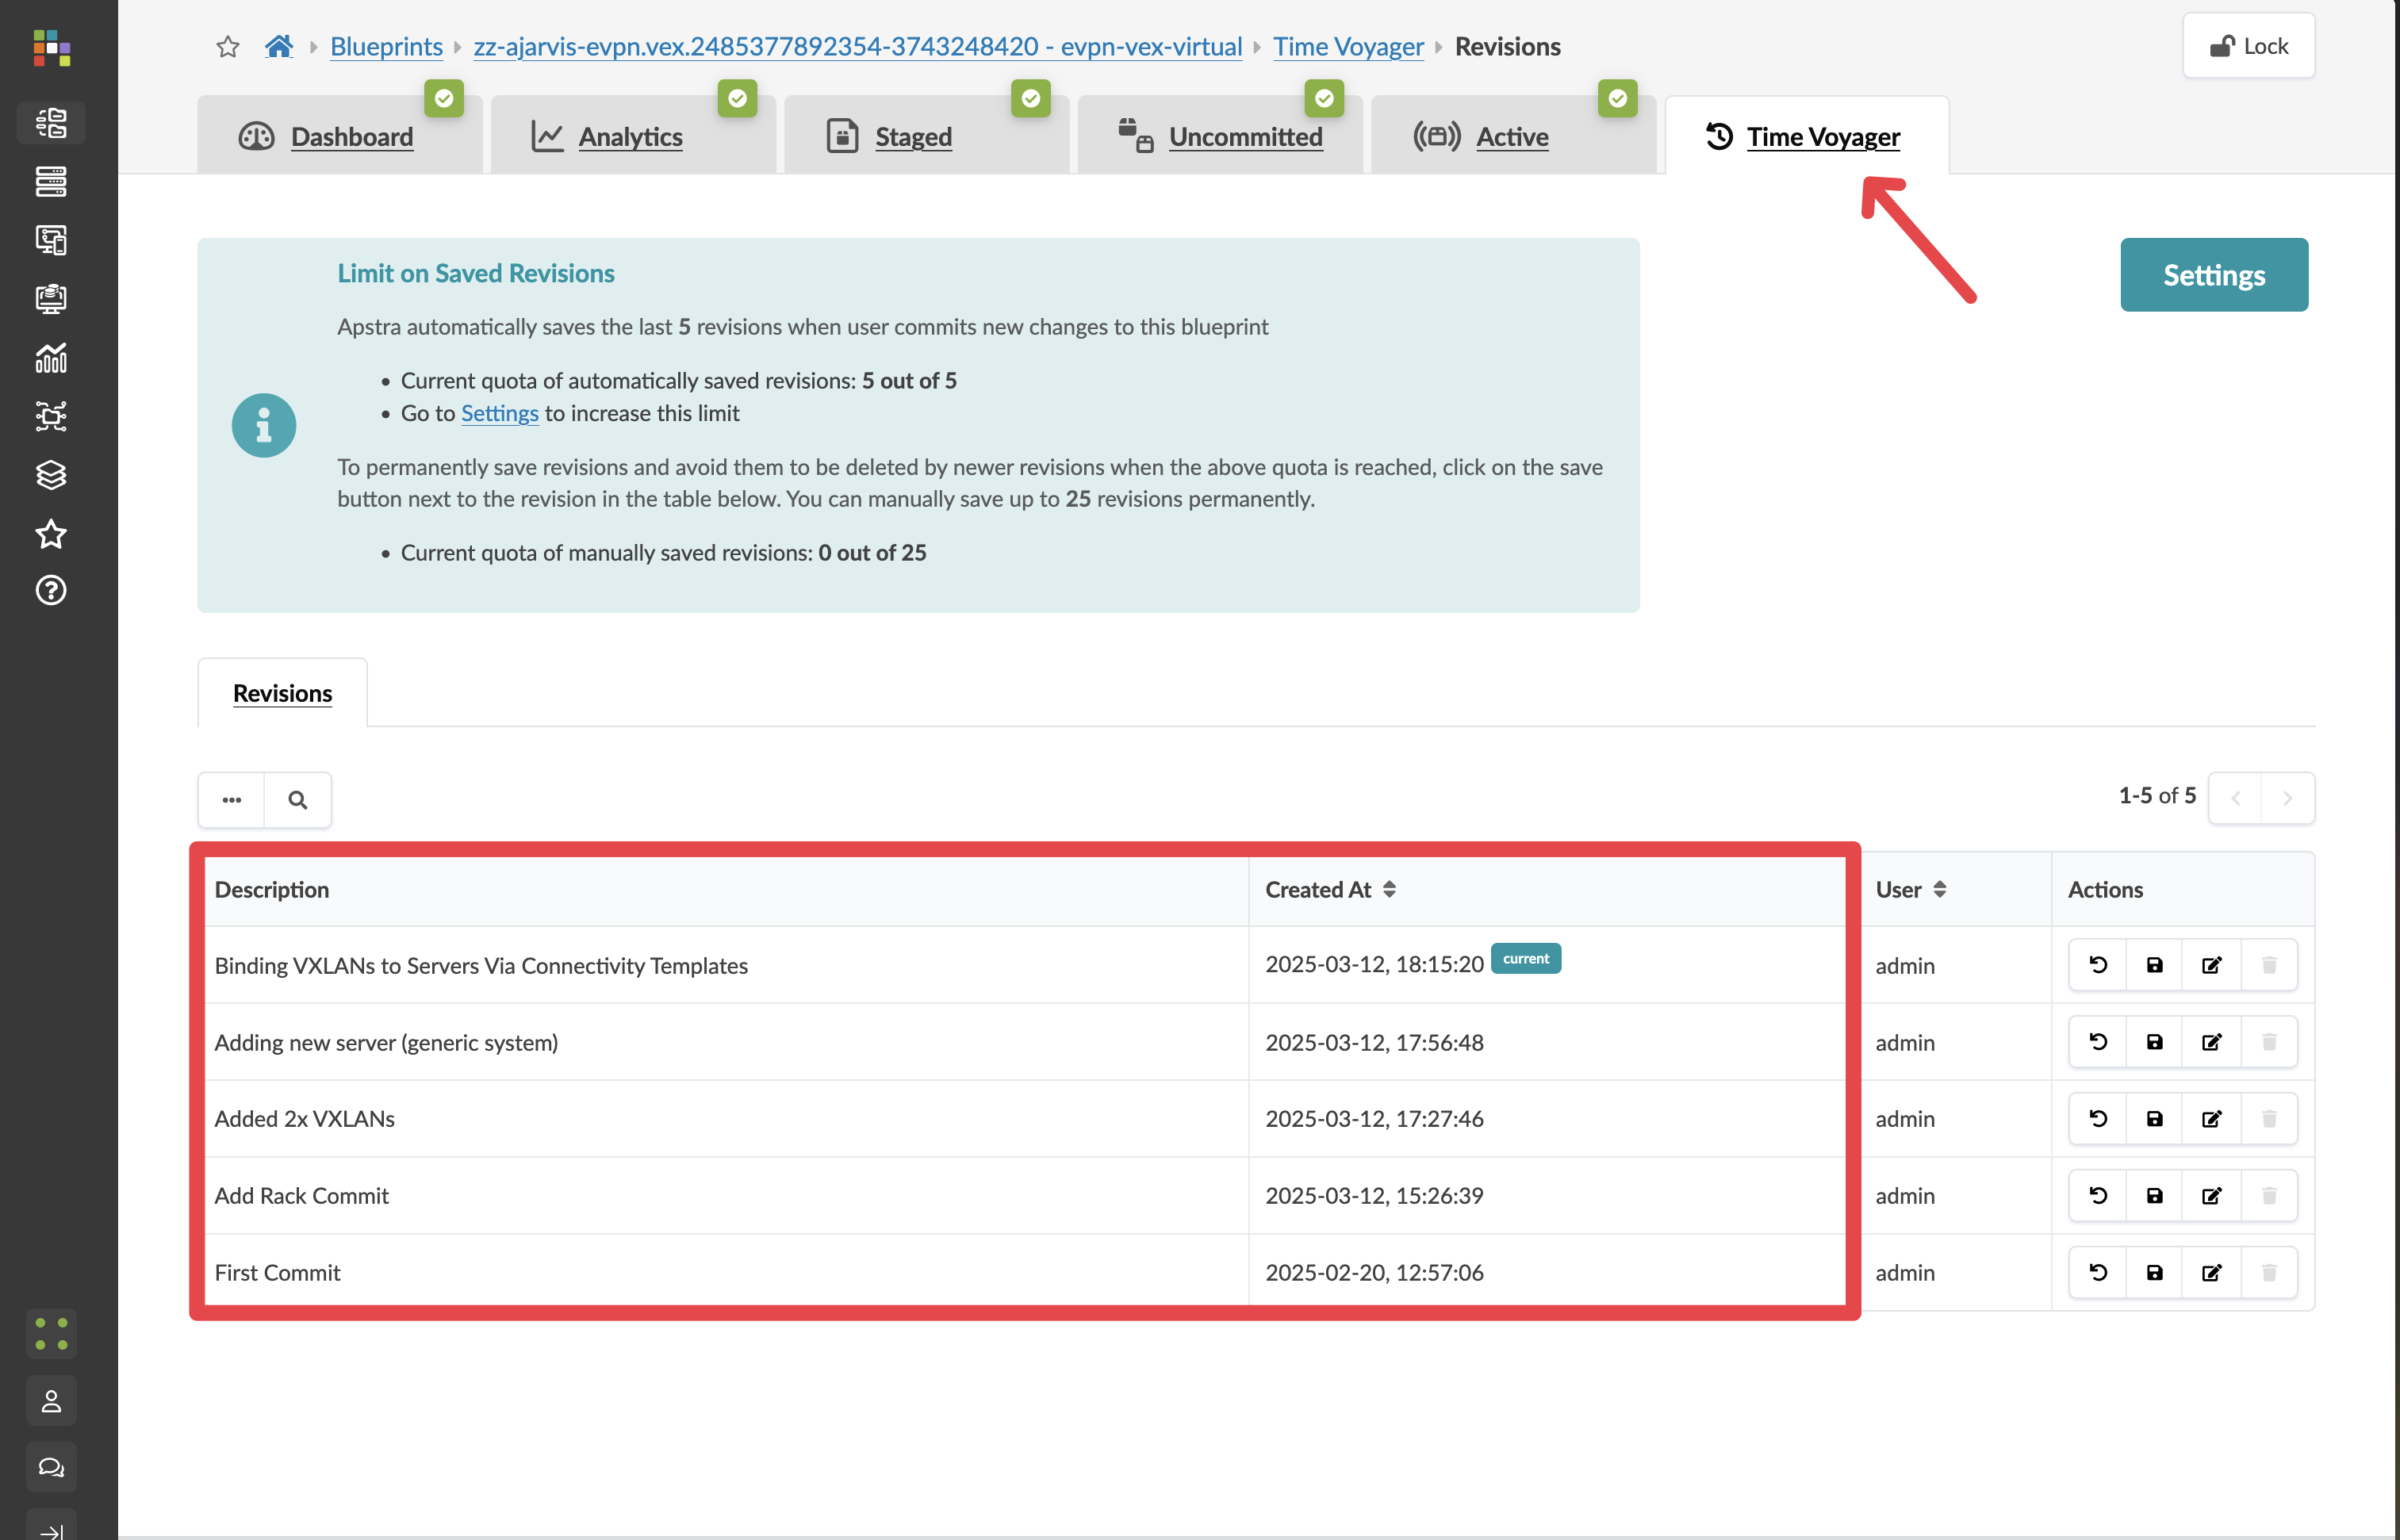Open the Blueprints section in the left sidebar
2400x1540 pixels.
tap(51, 122)
